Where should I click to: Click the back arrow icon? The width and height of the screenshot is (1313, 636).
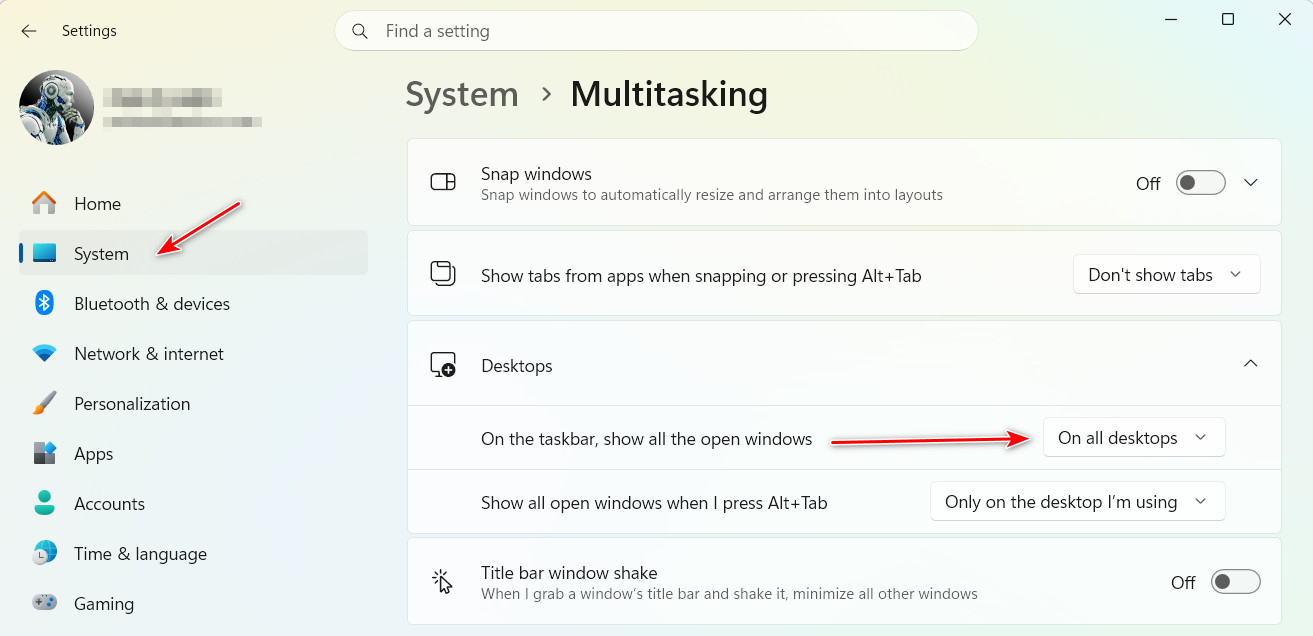click(29, 31)
